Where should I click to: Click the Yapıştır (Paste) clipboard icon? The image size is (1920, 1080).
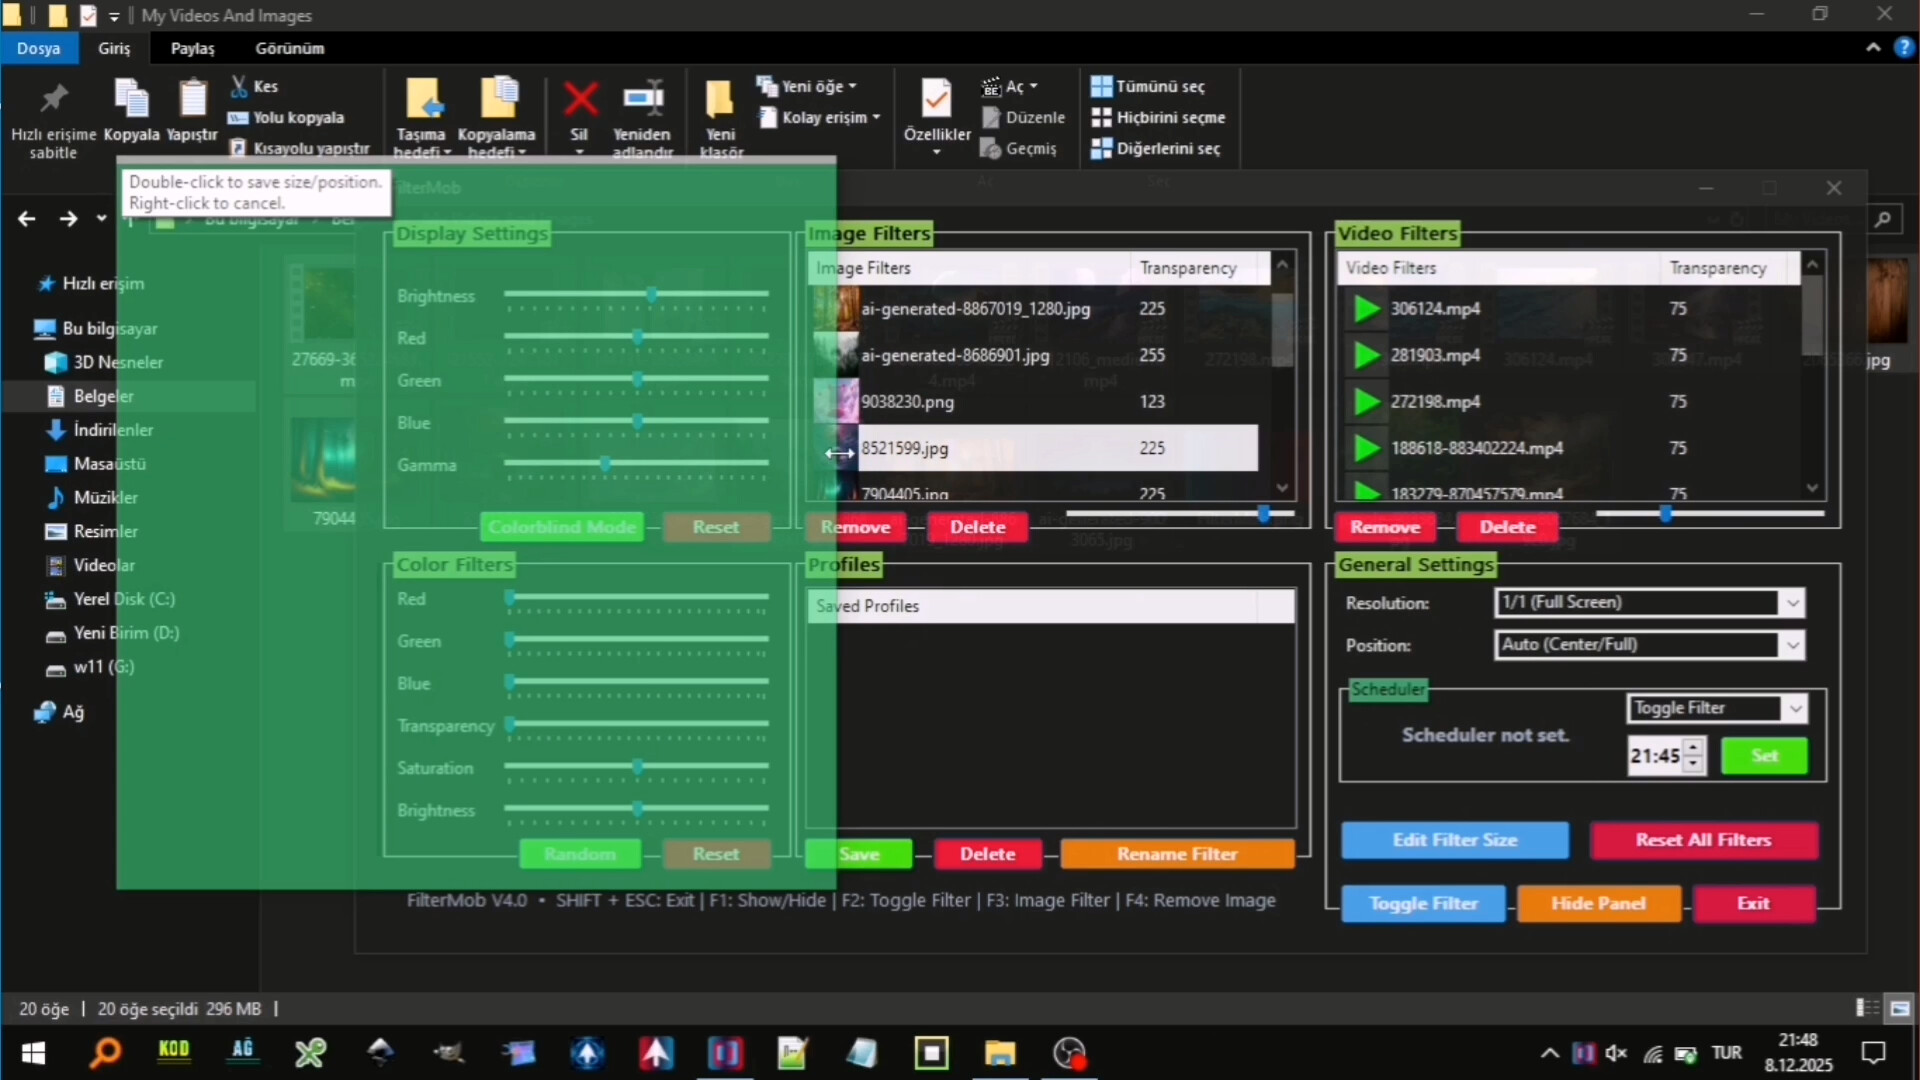pos(192,100)
